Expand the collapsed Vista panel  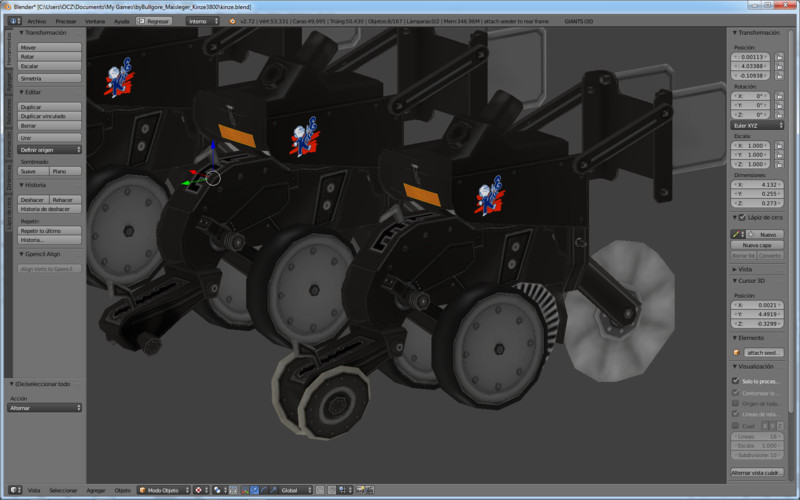click(x=744, y=269)
